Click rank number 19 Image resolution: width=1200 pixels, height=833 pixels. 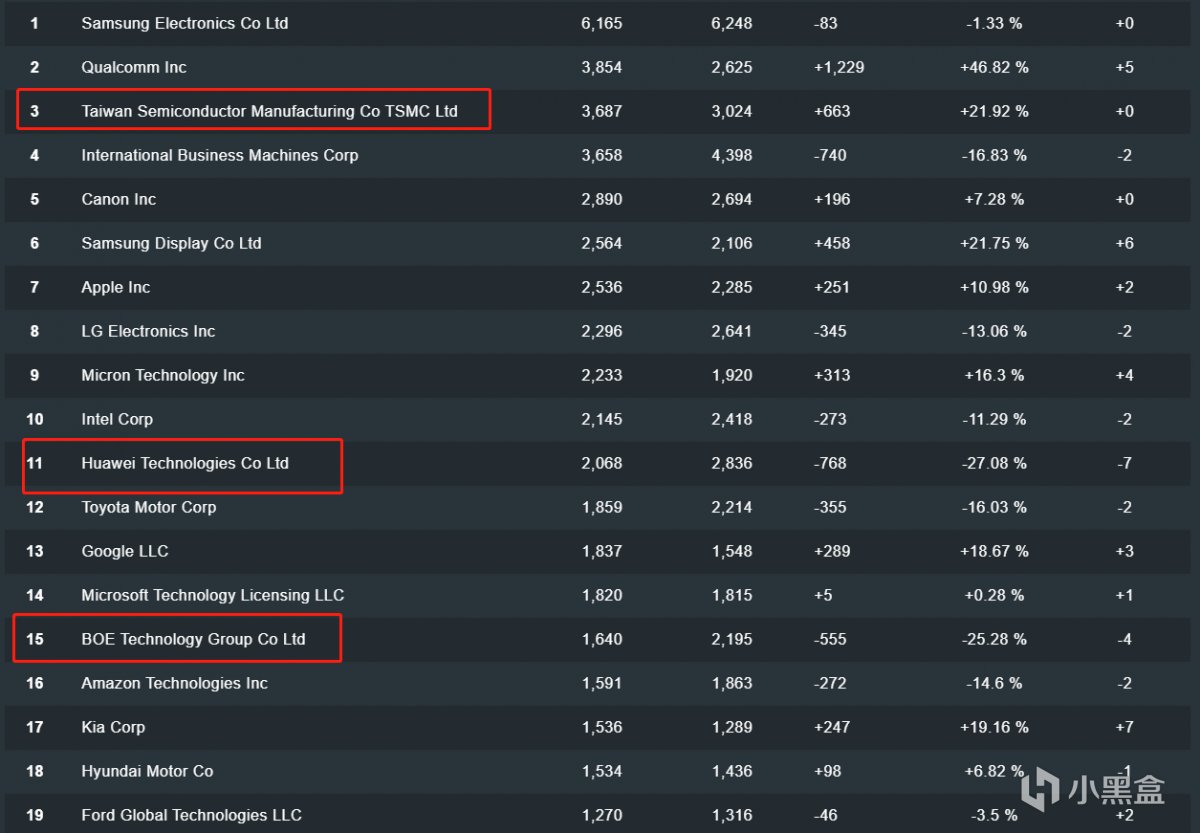(34, 815)
